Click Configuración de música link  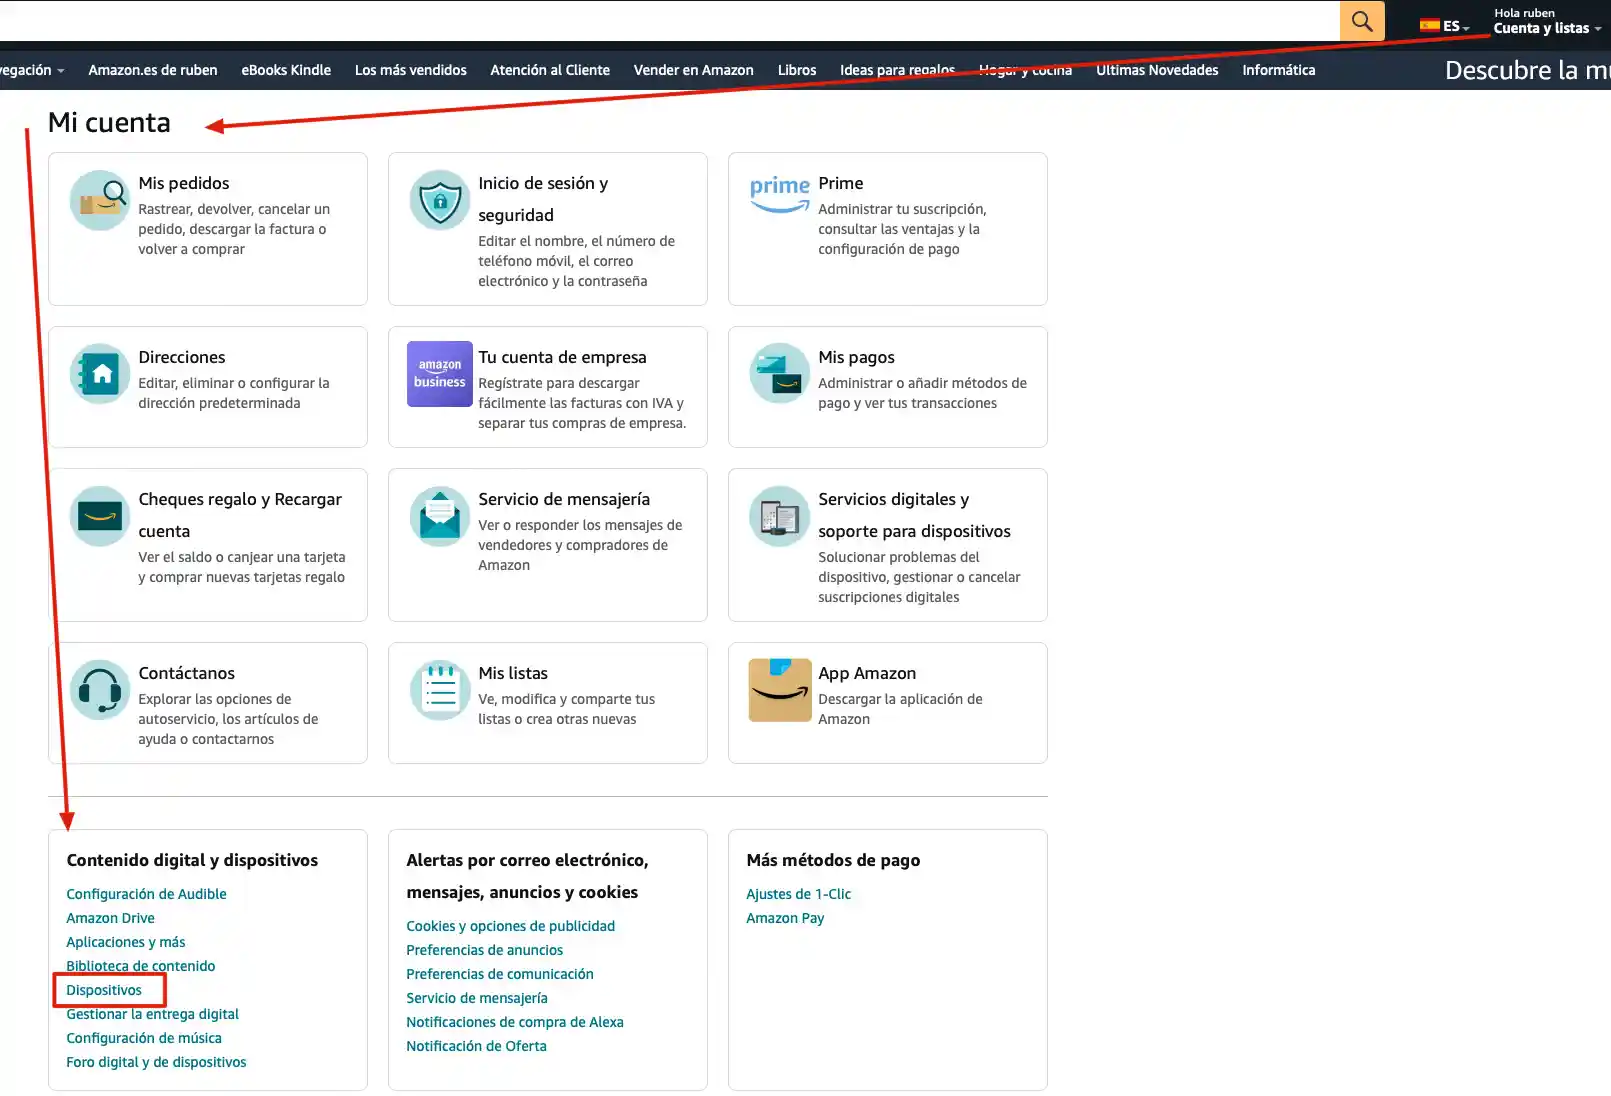coord(144,1038)
